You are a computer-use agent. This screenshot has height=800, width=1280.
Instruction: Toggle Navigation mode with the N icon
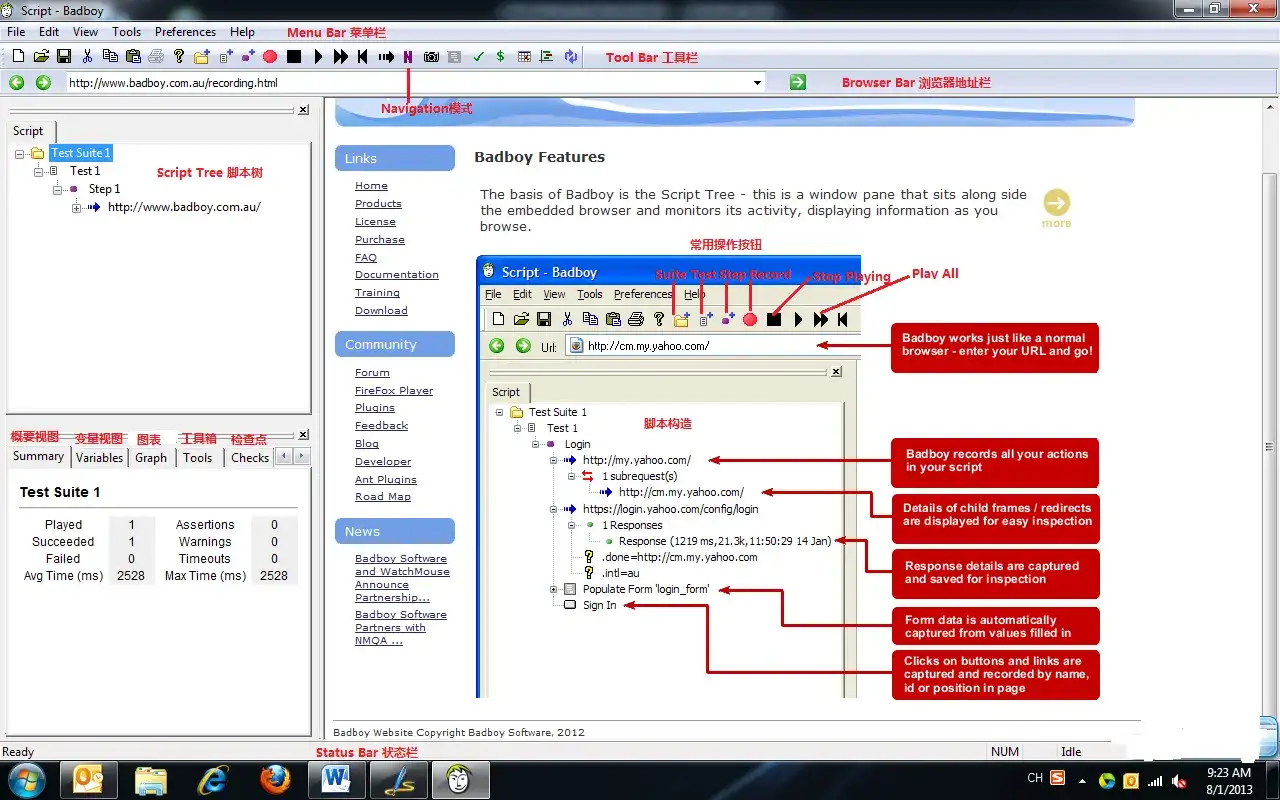coord(408,57)
